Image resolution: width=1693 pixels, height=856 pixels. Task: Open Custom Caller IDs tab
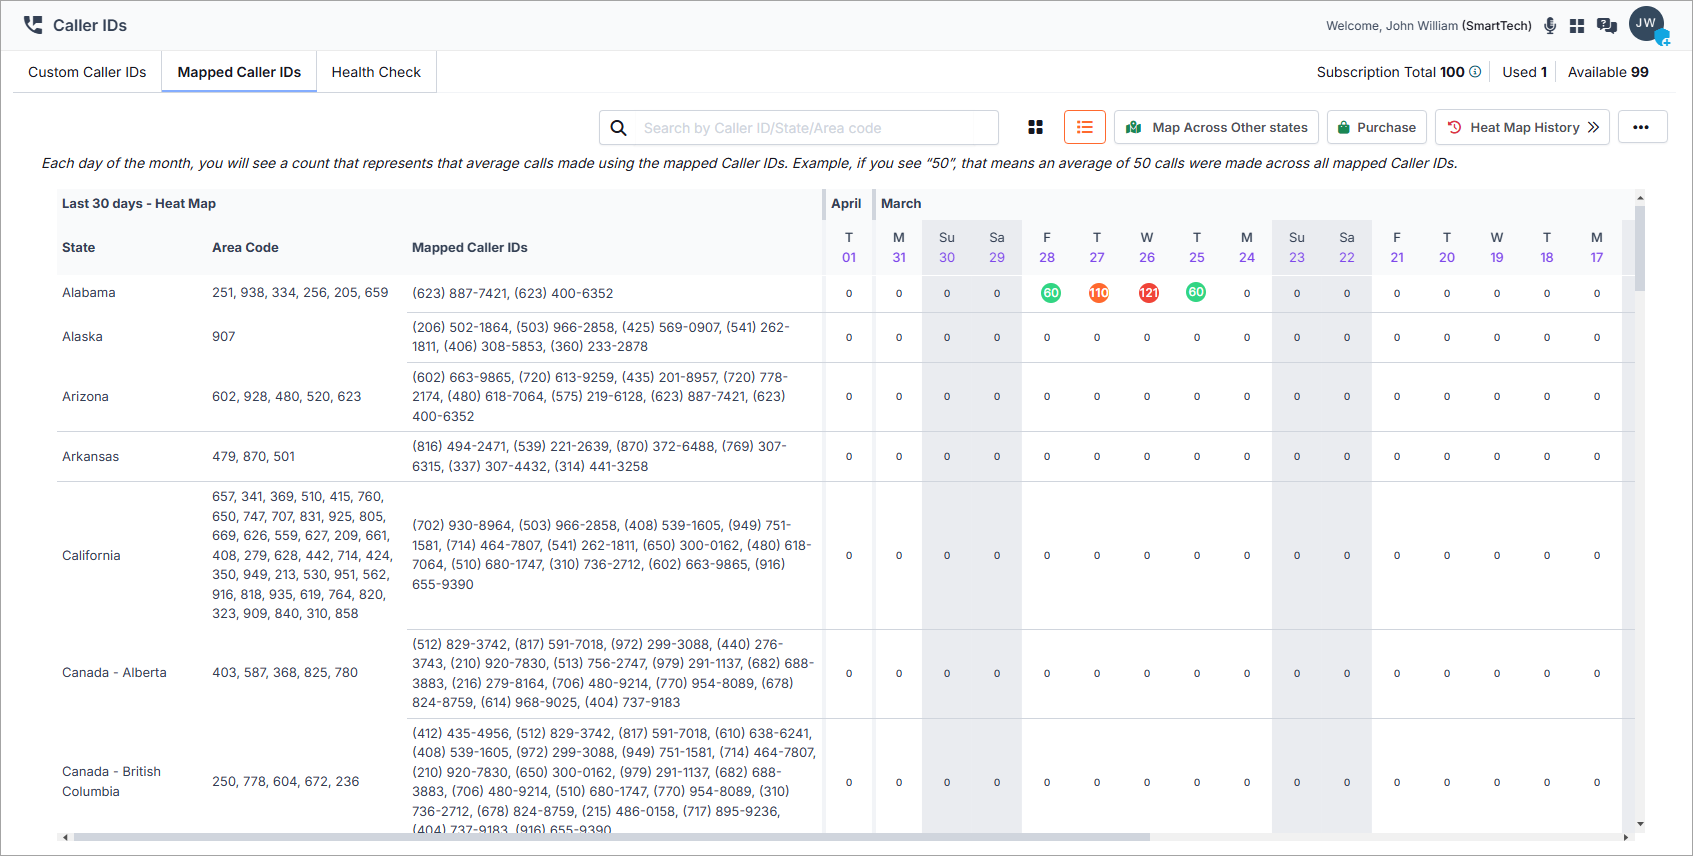point(87,72)
